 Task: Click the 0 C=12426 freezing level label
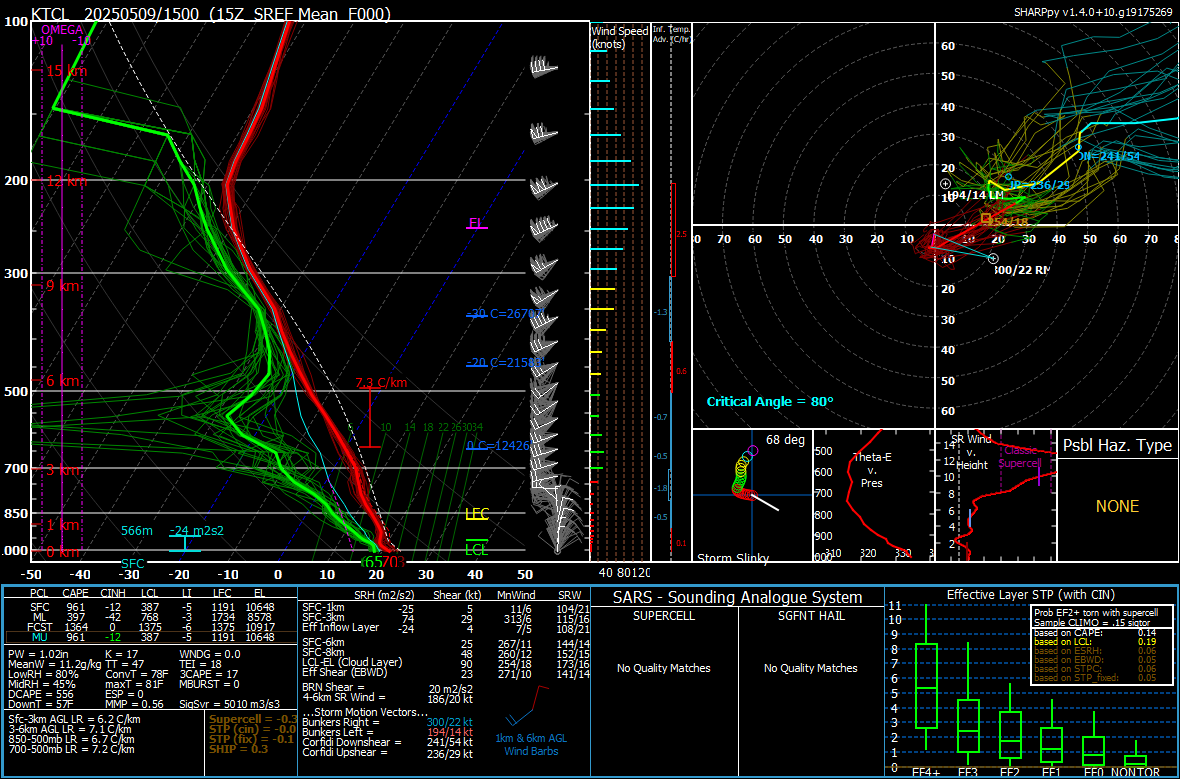click(x=498, y=446)
